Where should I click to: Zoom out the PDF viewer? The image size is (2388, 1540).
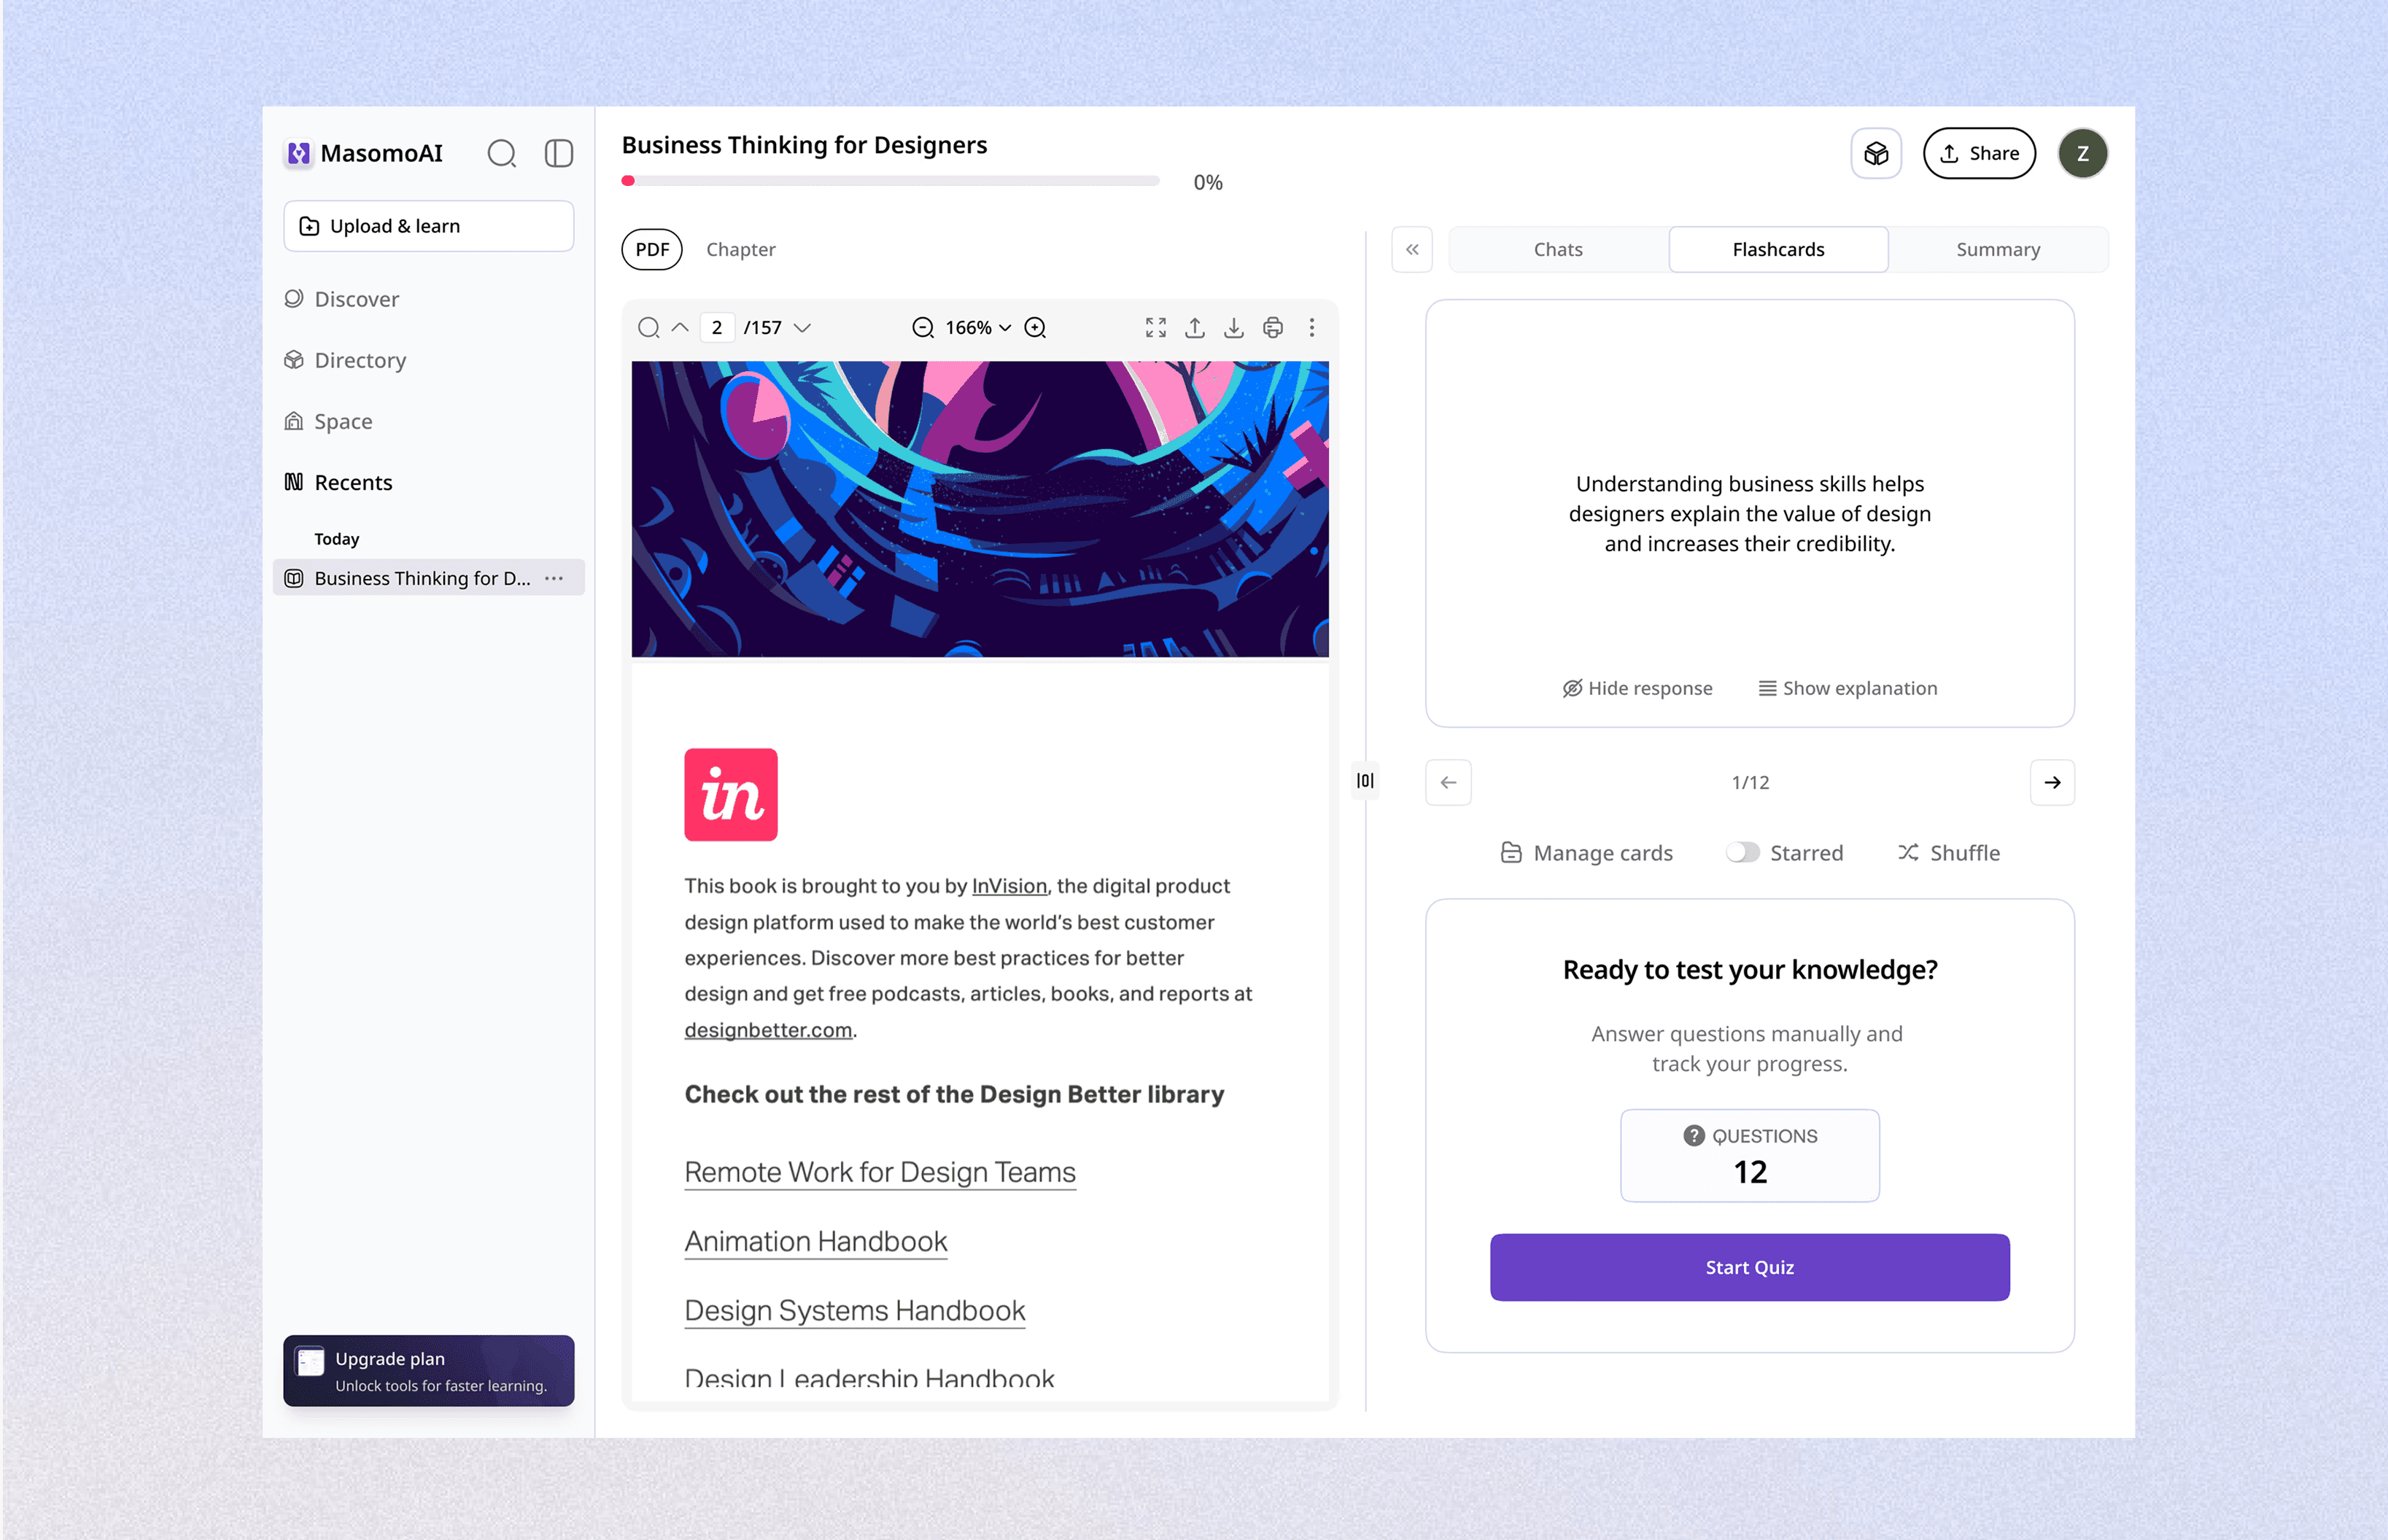coord(922,328)
